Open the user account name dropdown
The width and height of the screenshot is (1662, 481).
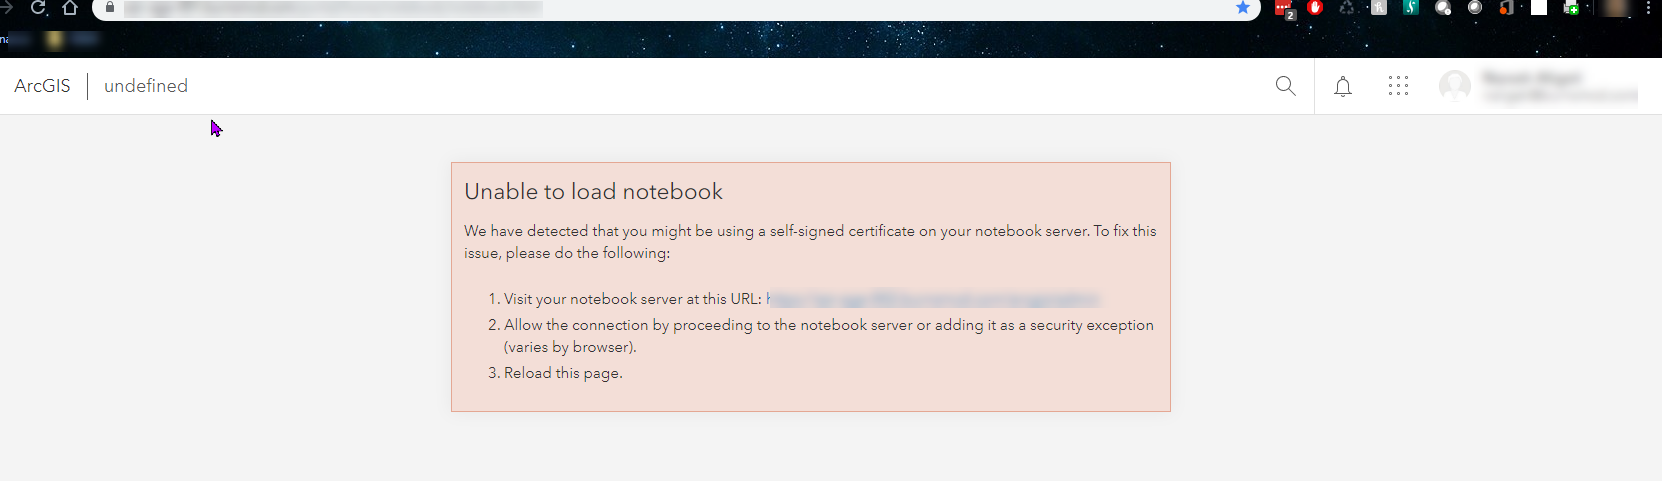[1560, 86]
